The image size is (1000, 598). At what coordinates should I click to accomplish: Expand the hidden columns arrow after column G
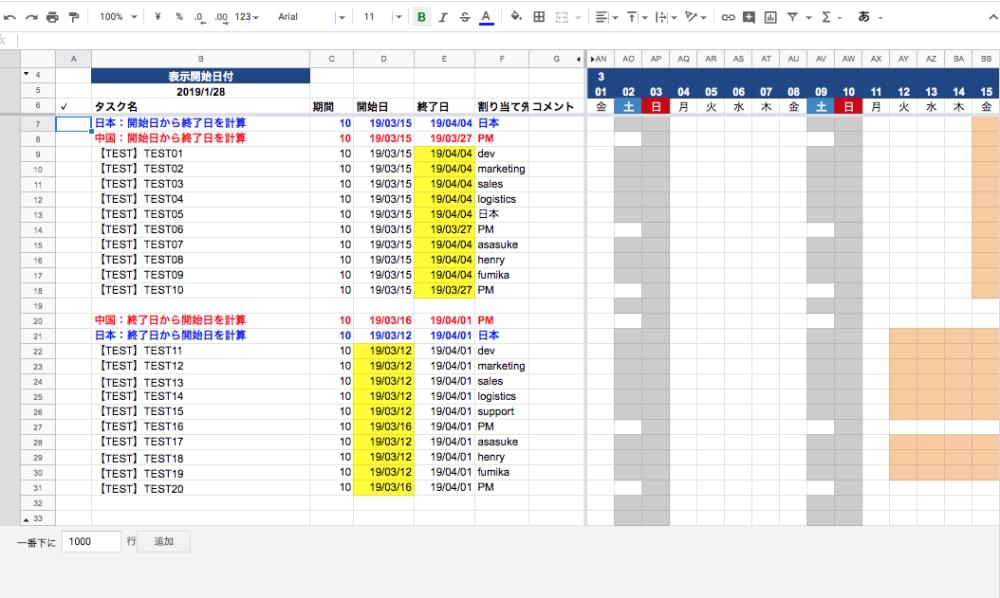coord(580,60)
